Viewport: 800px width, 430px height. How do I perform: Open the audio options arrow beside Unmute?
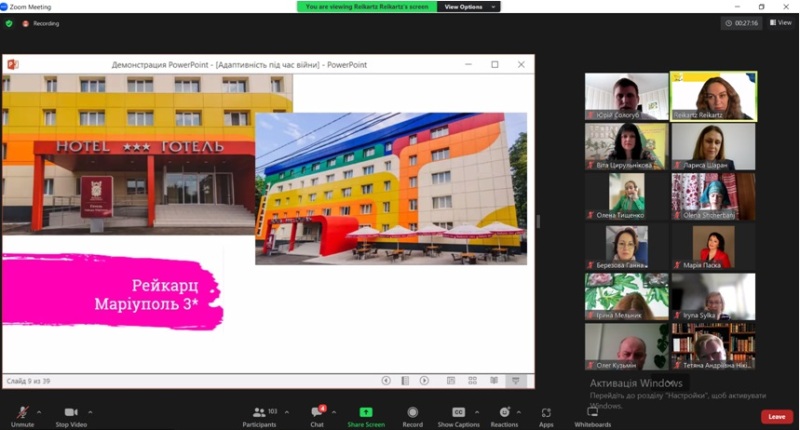[39, 412]
